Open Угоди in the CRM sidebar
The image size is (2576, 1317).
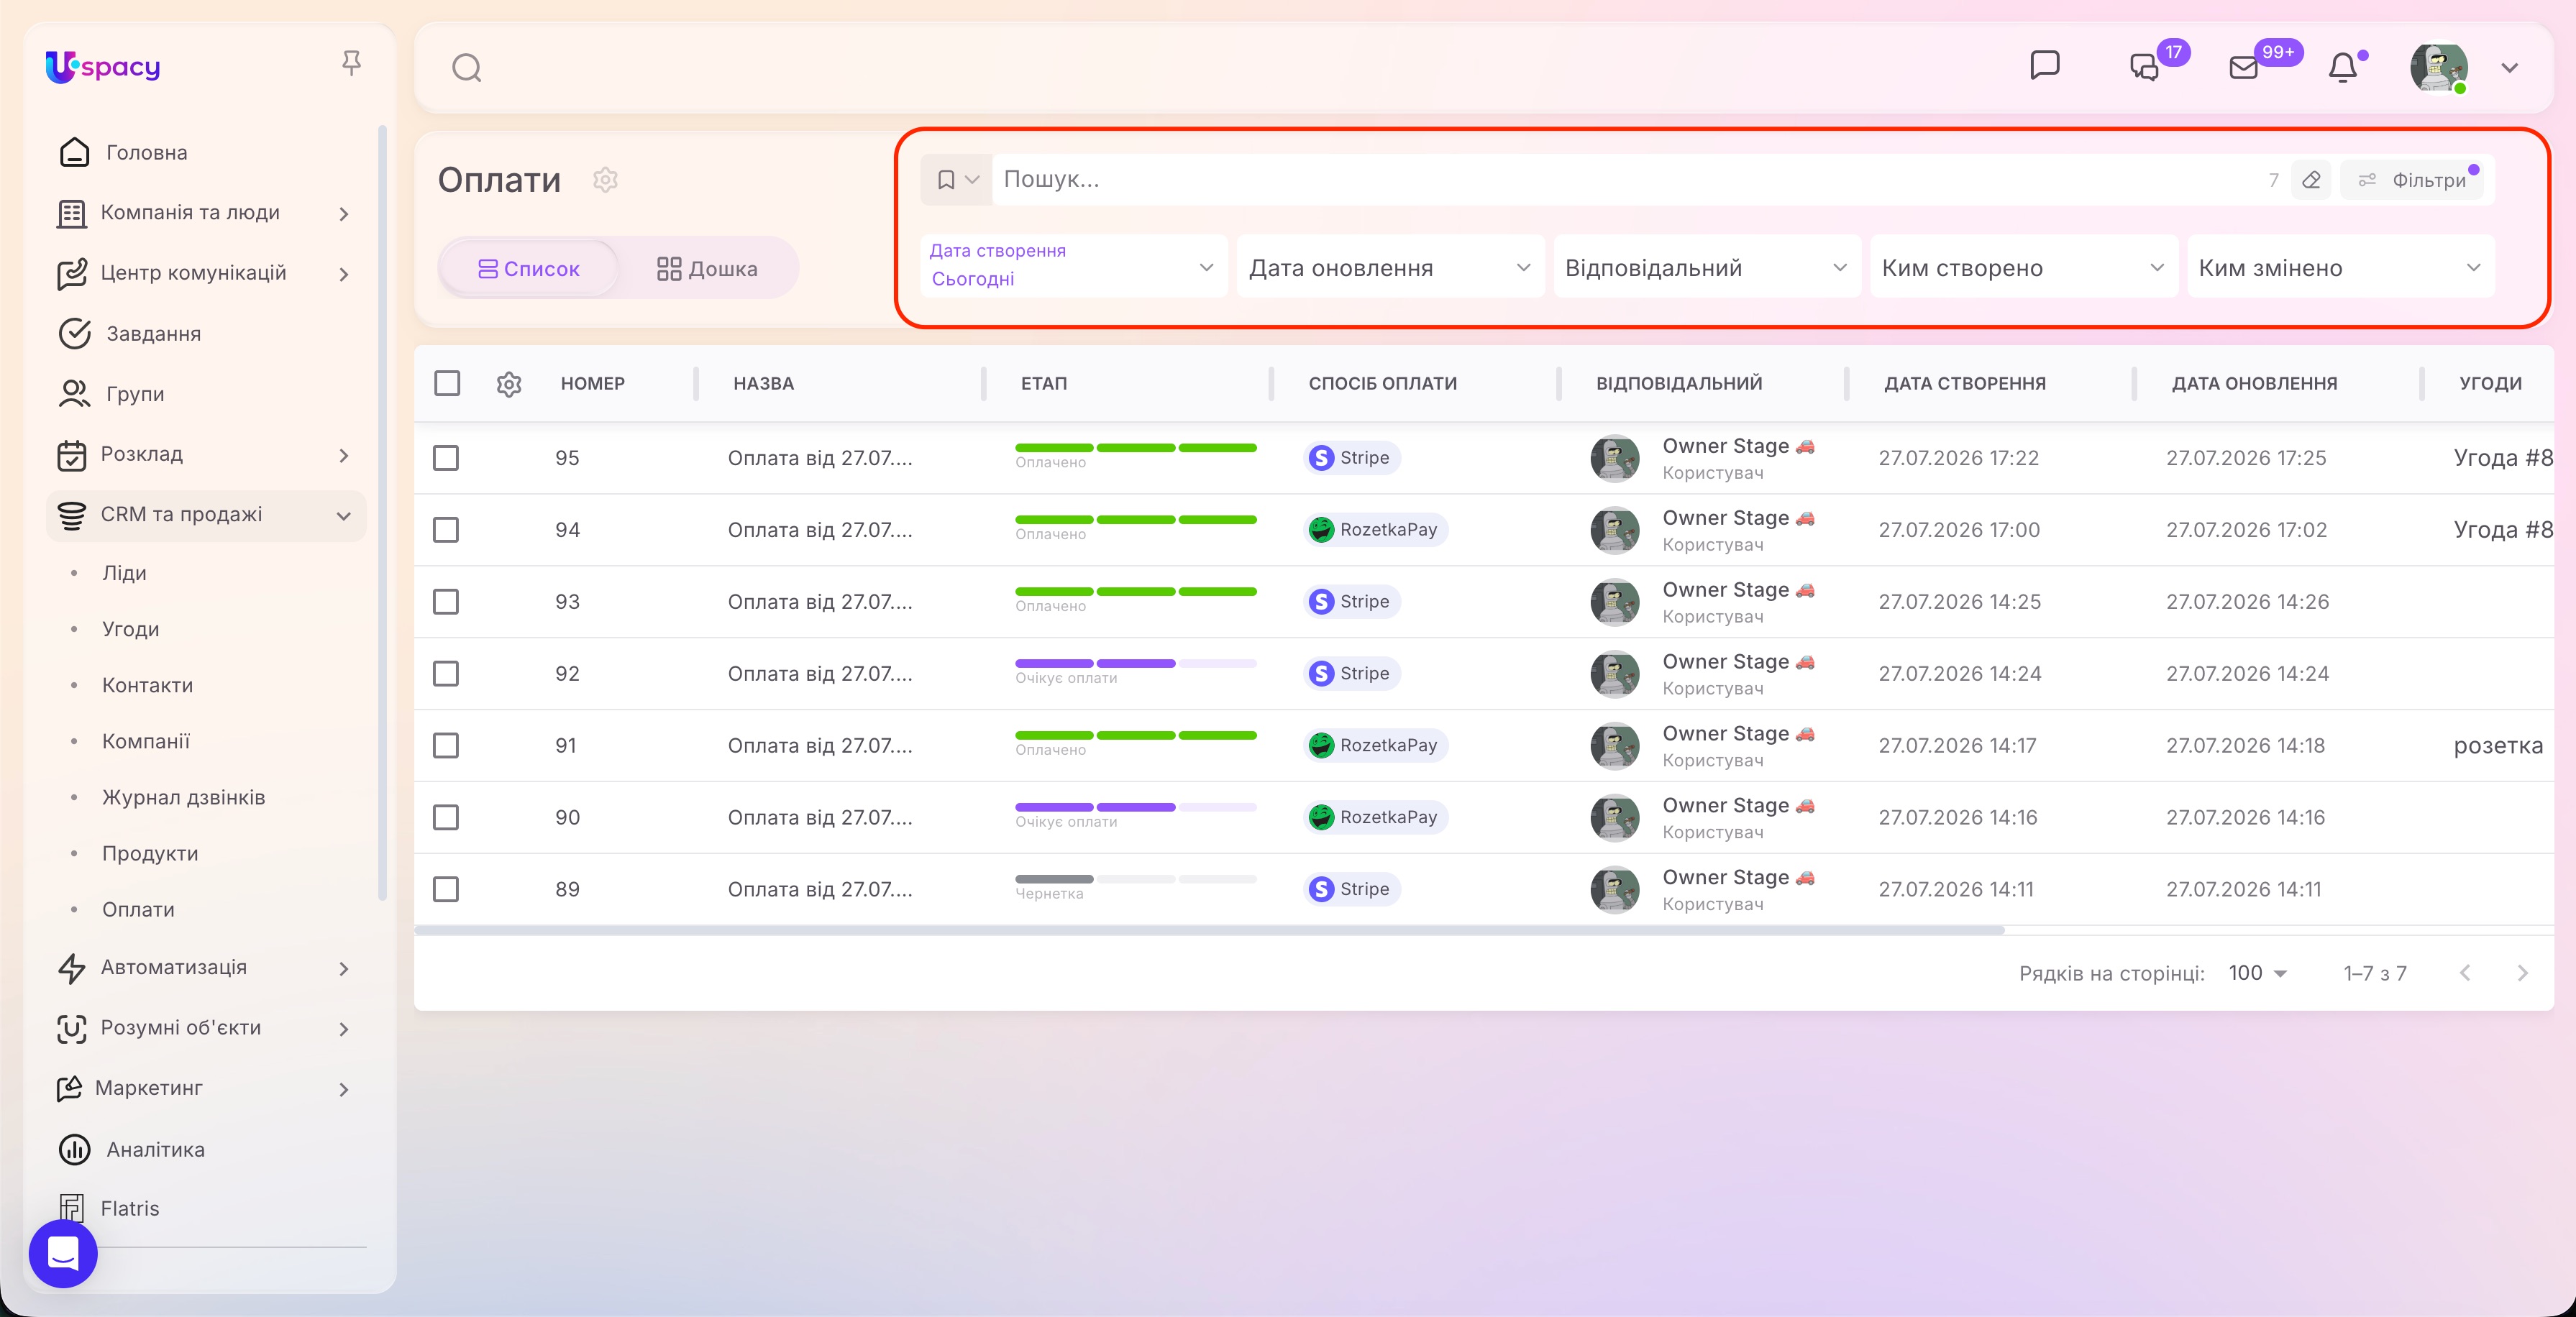(x=131, y=629)
